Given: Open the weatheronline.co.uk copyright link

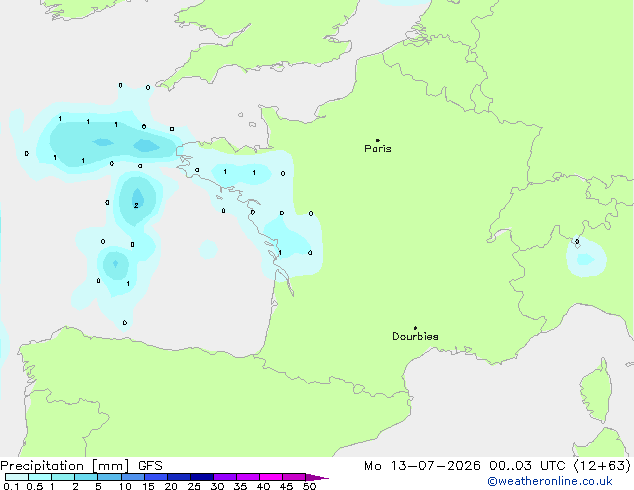Looking at the screenshot, I should (550, 481).
